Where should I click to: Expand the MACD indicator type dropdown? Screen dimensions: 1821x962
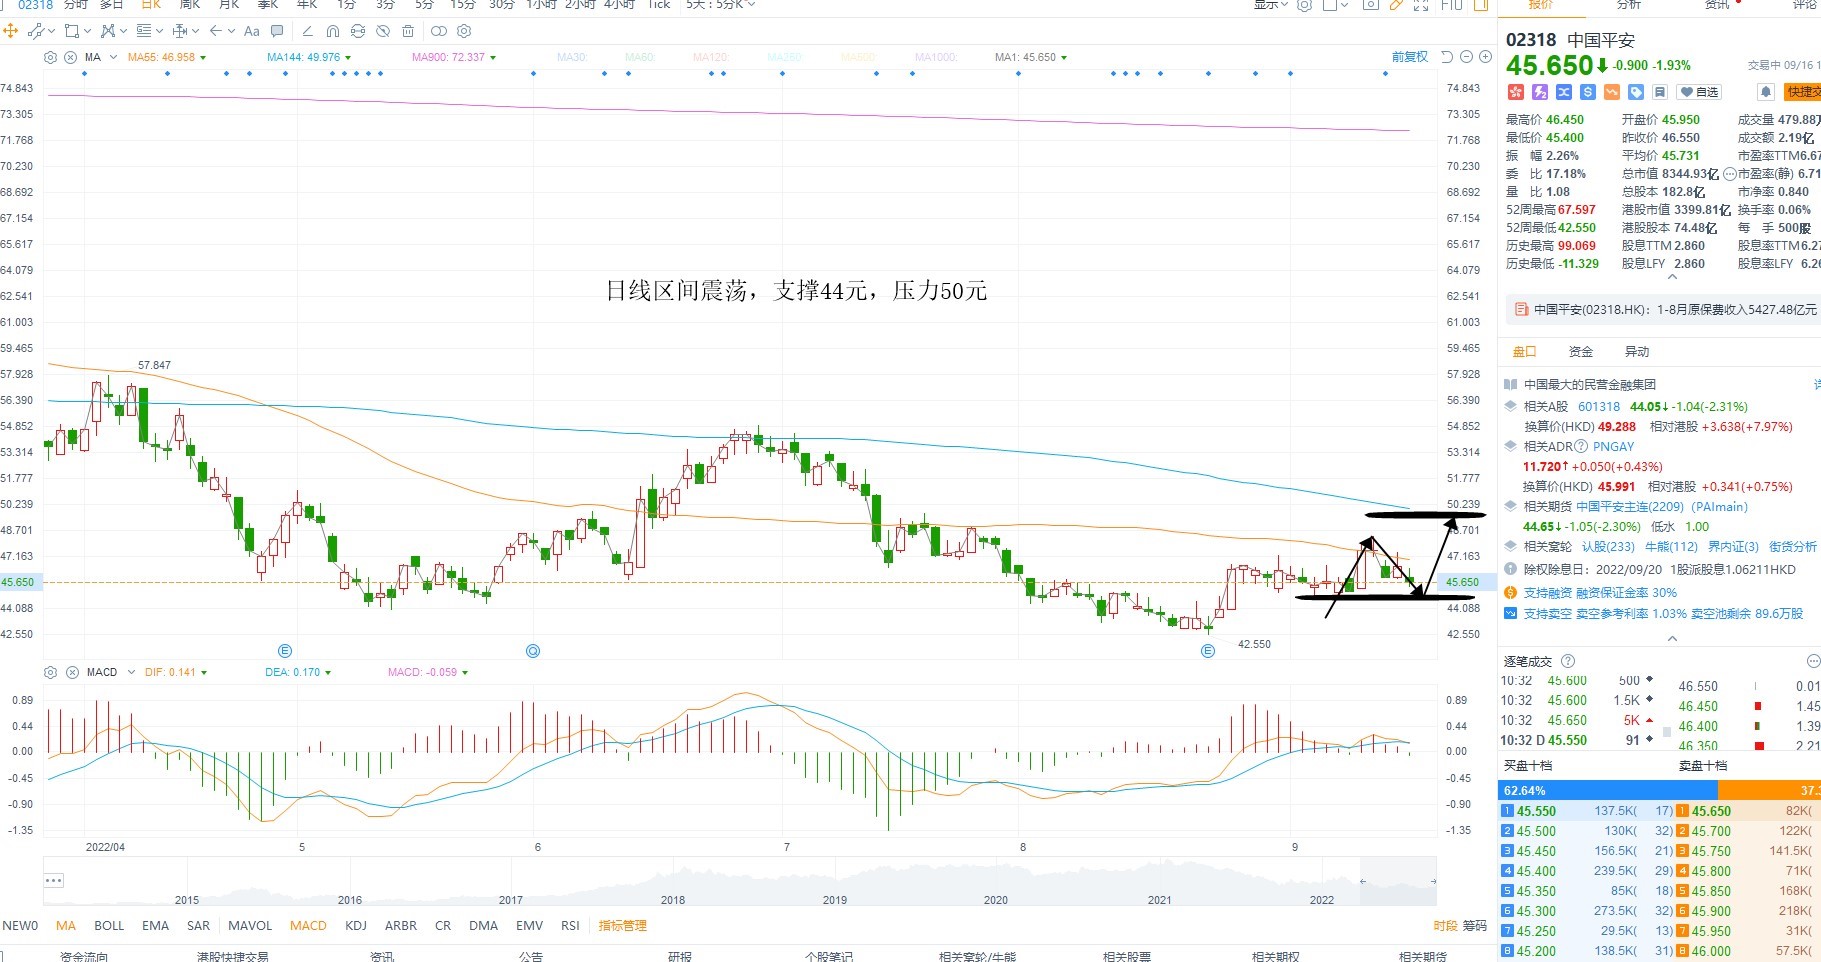coord(130,672)
